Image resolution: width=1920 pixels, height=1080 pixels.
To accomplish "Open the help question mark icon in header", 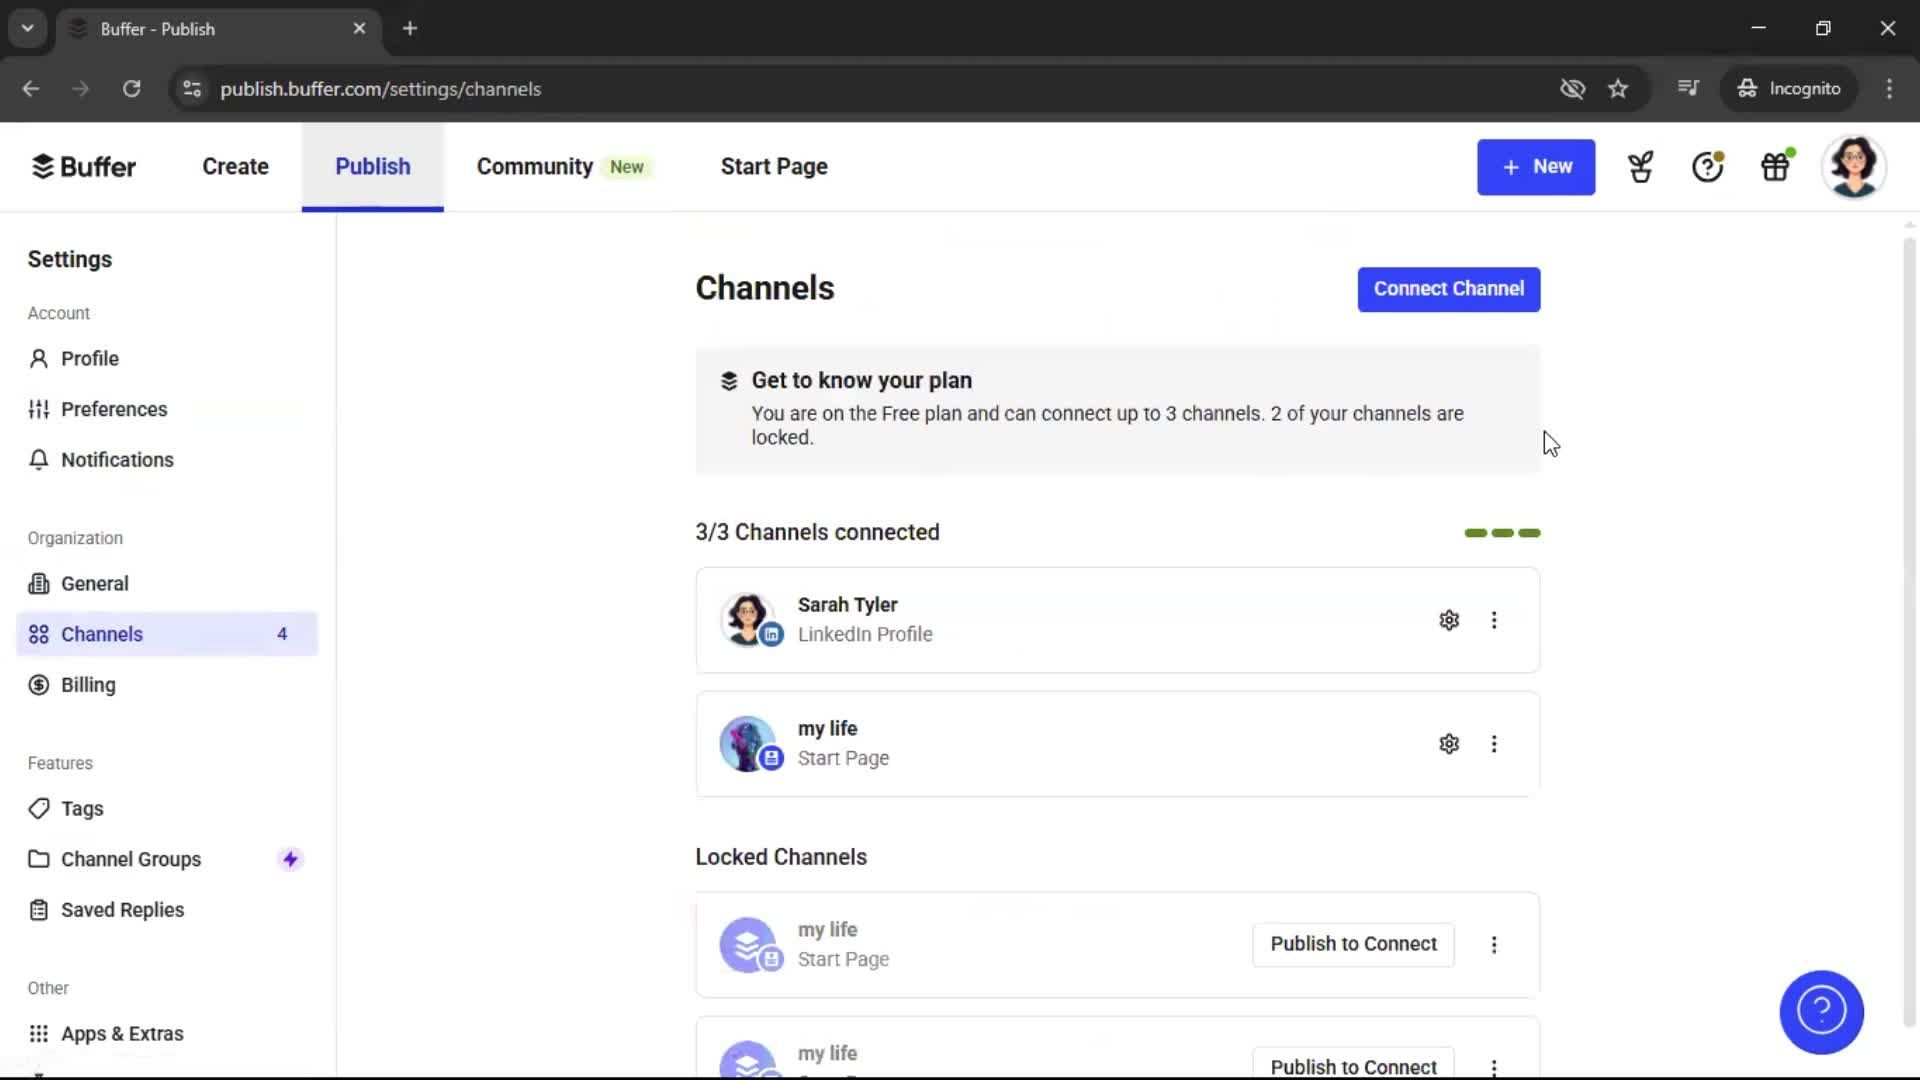I will pyautogui.click(x=1707, y=167).
